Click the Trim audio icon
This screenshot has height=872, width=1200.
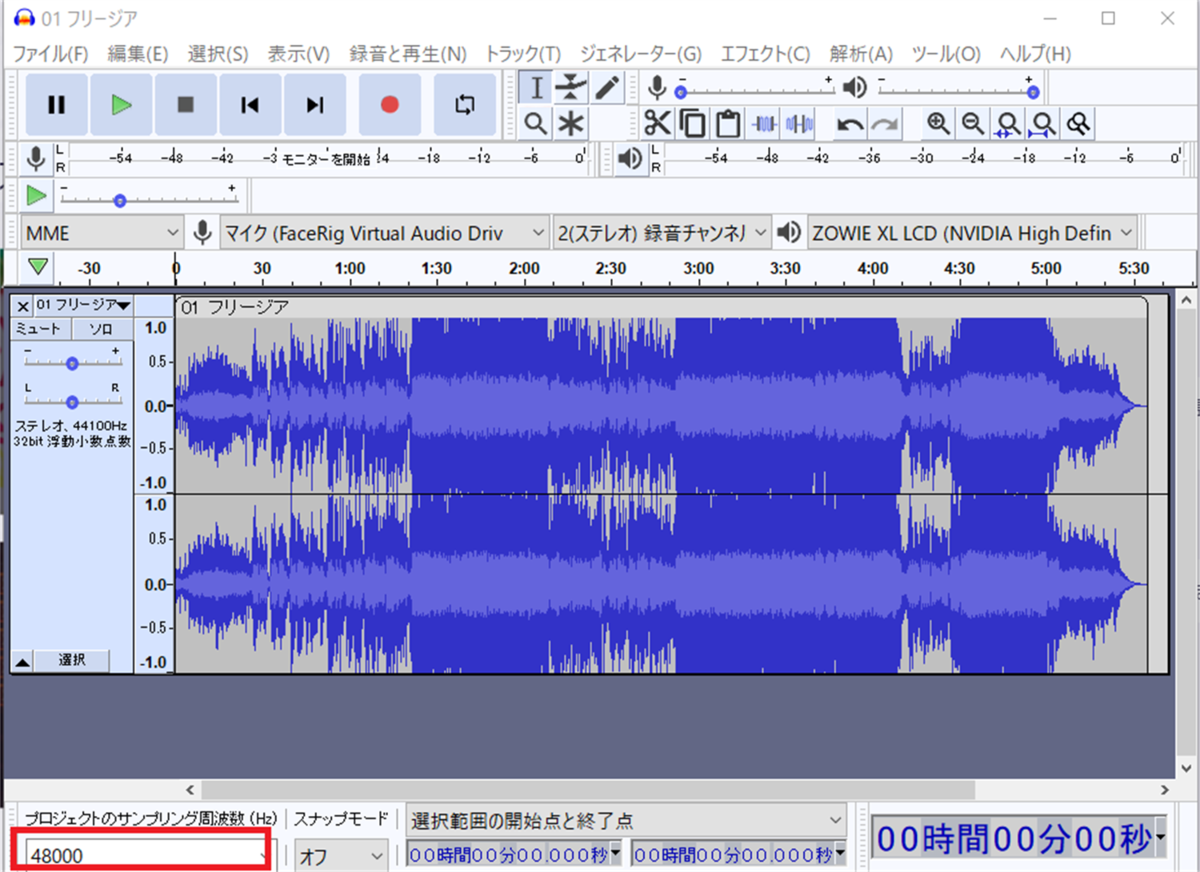764,124
